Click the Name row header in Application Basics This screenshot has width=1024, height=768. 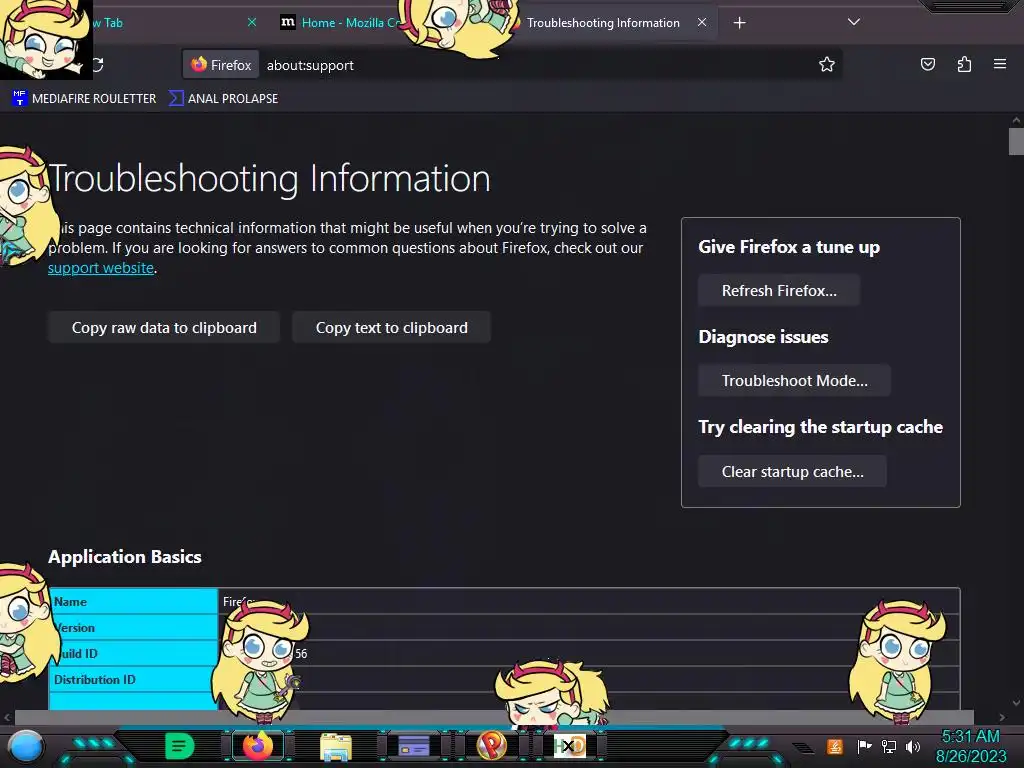click(x=133, y=601)
